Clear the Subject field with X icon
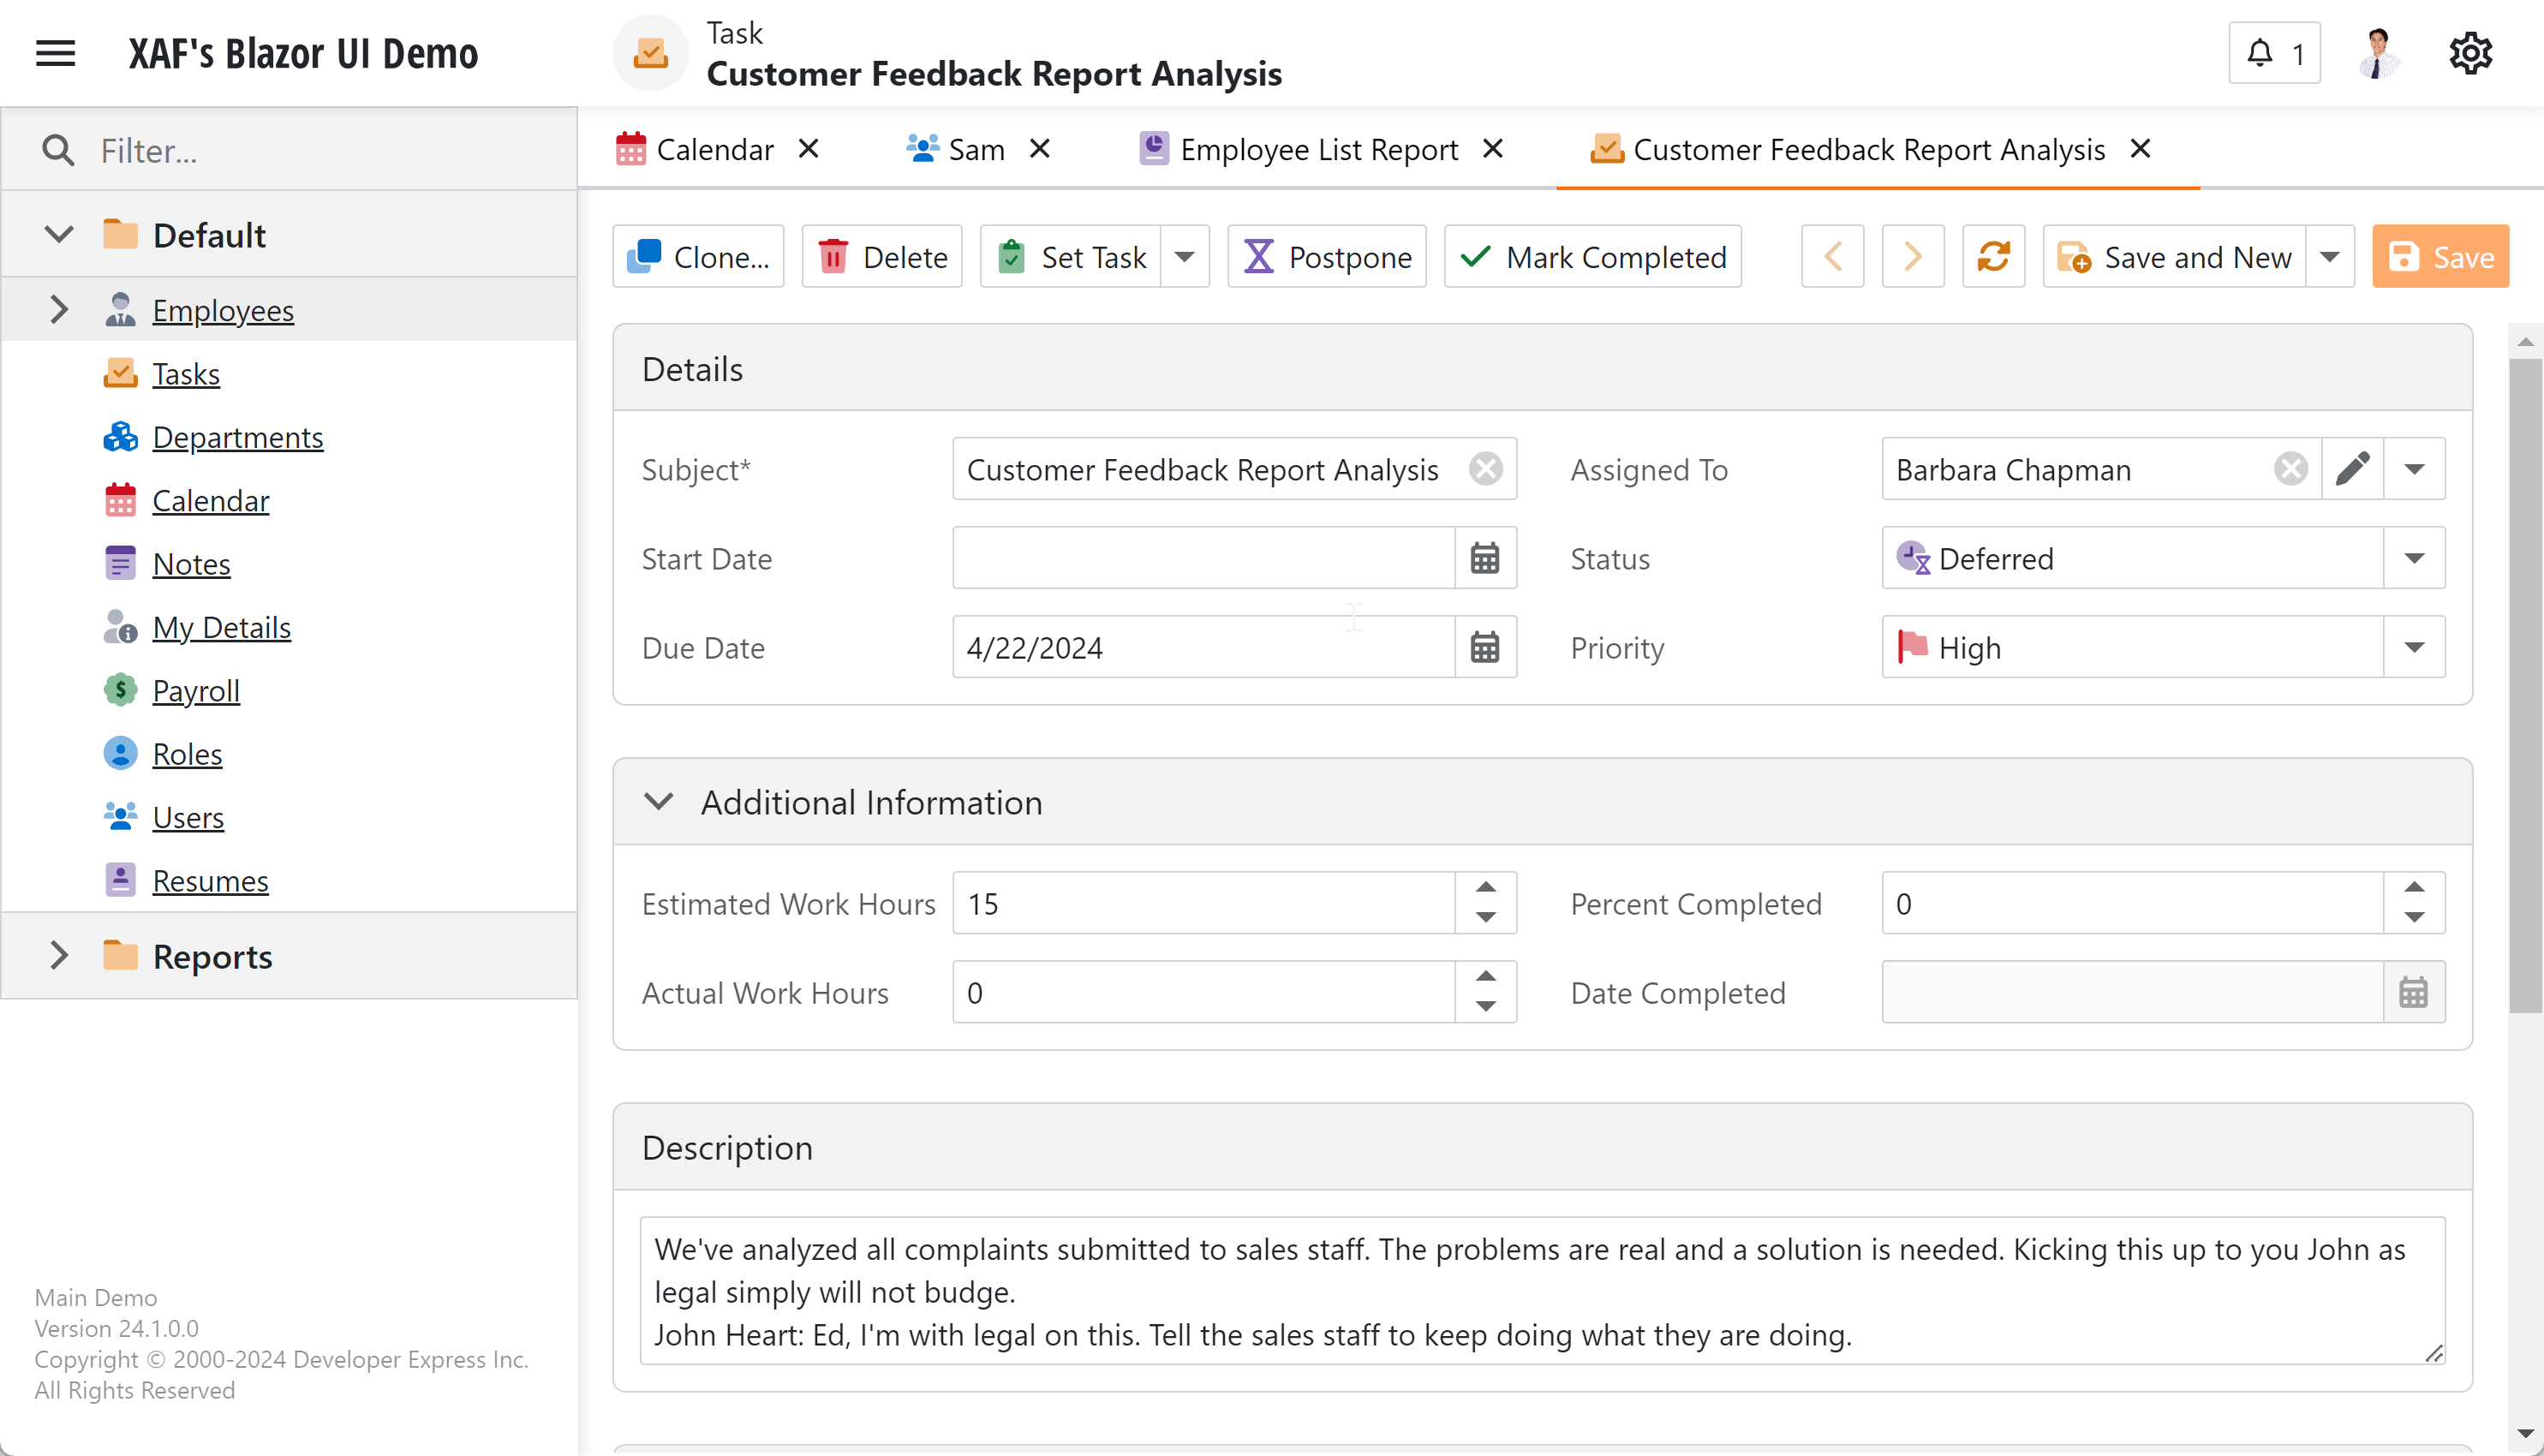 coord(1485,469)
